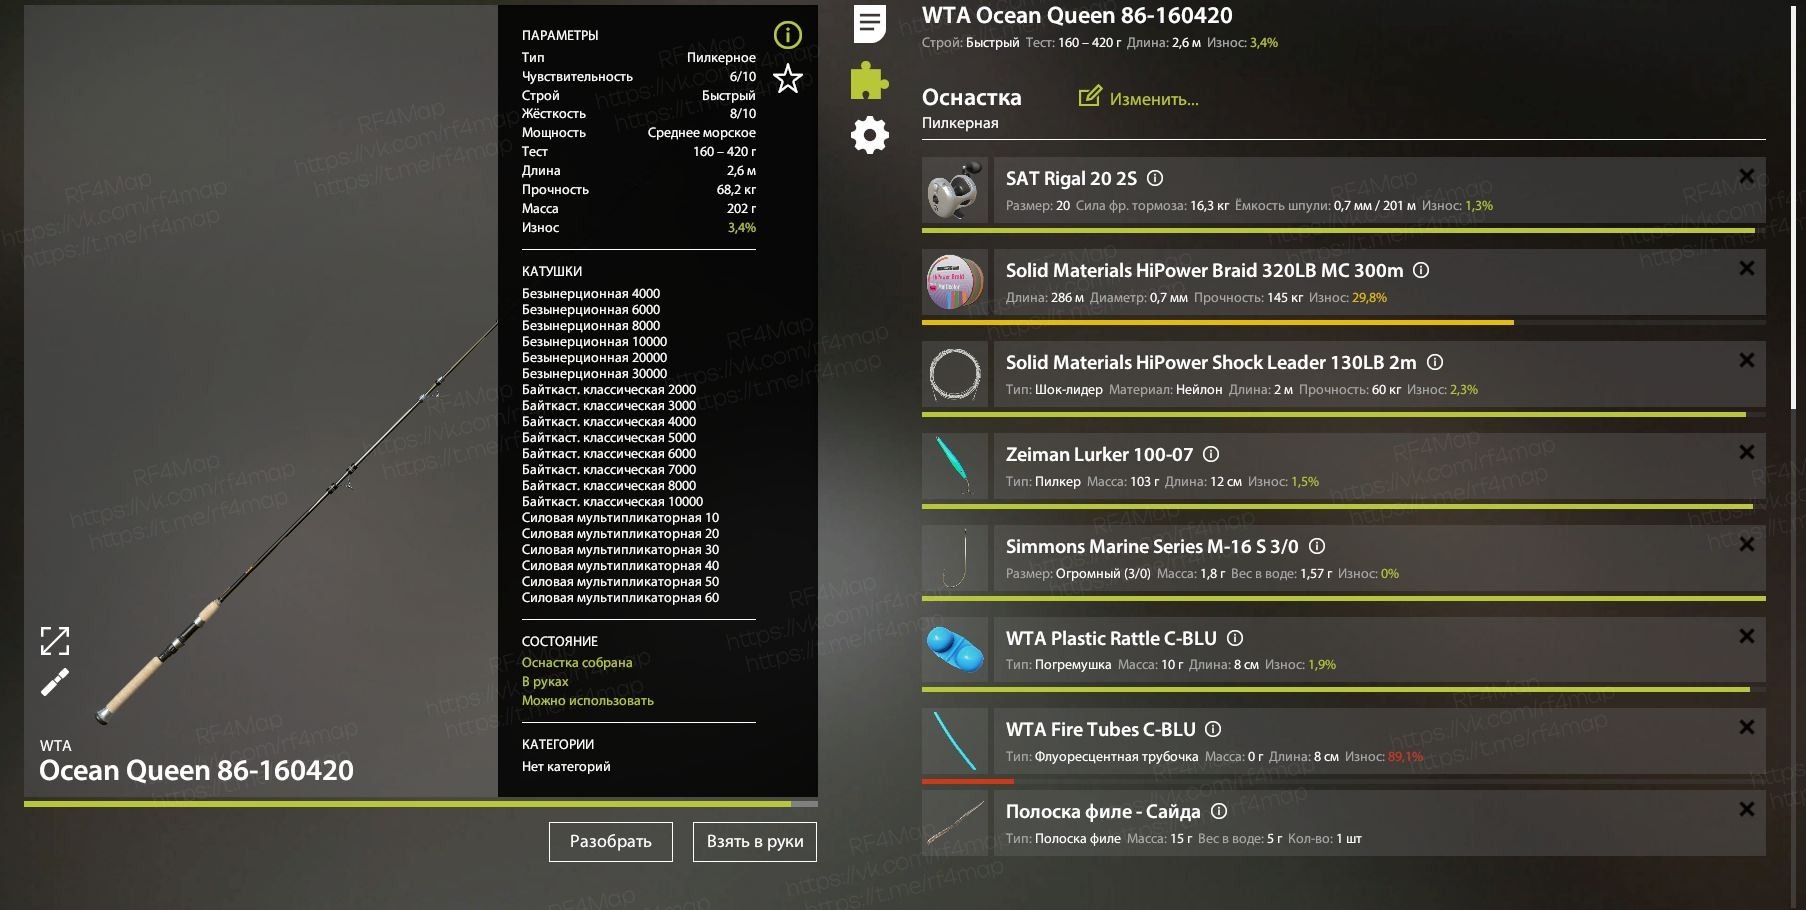This screenshot has width=1806, height=910.
Task: Select the Fire Tubes tube thumbnail
Action: click(955, 741)
